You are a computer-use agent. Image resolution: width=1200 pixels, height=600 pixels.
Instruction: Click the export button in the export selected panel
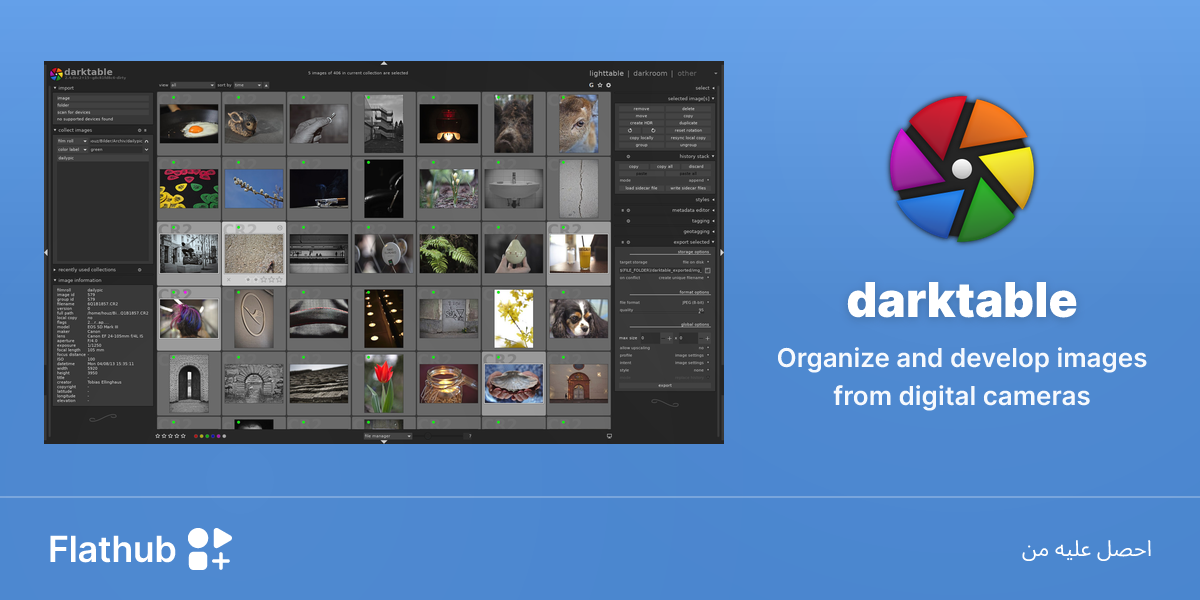(x=664, y=385)
